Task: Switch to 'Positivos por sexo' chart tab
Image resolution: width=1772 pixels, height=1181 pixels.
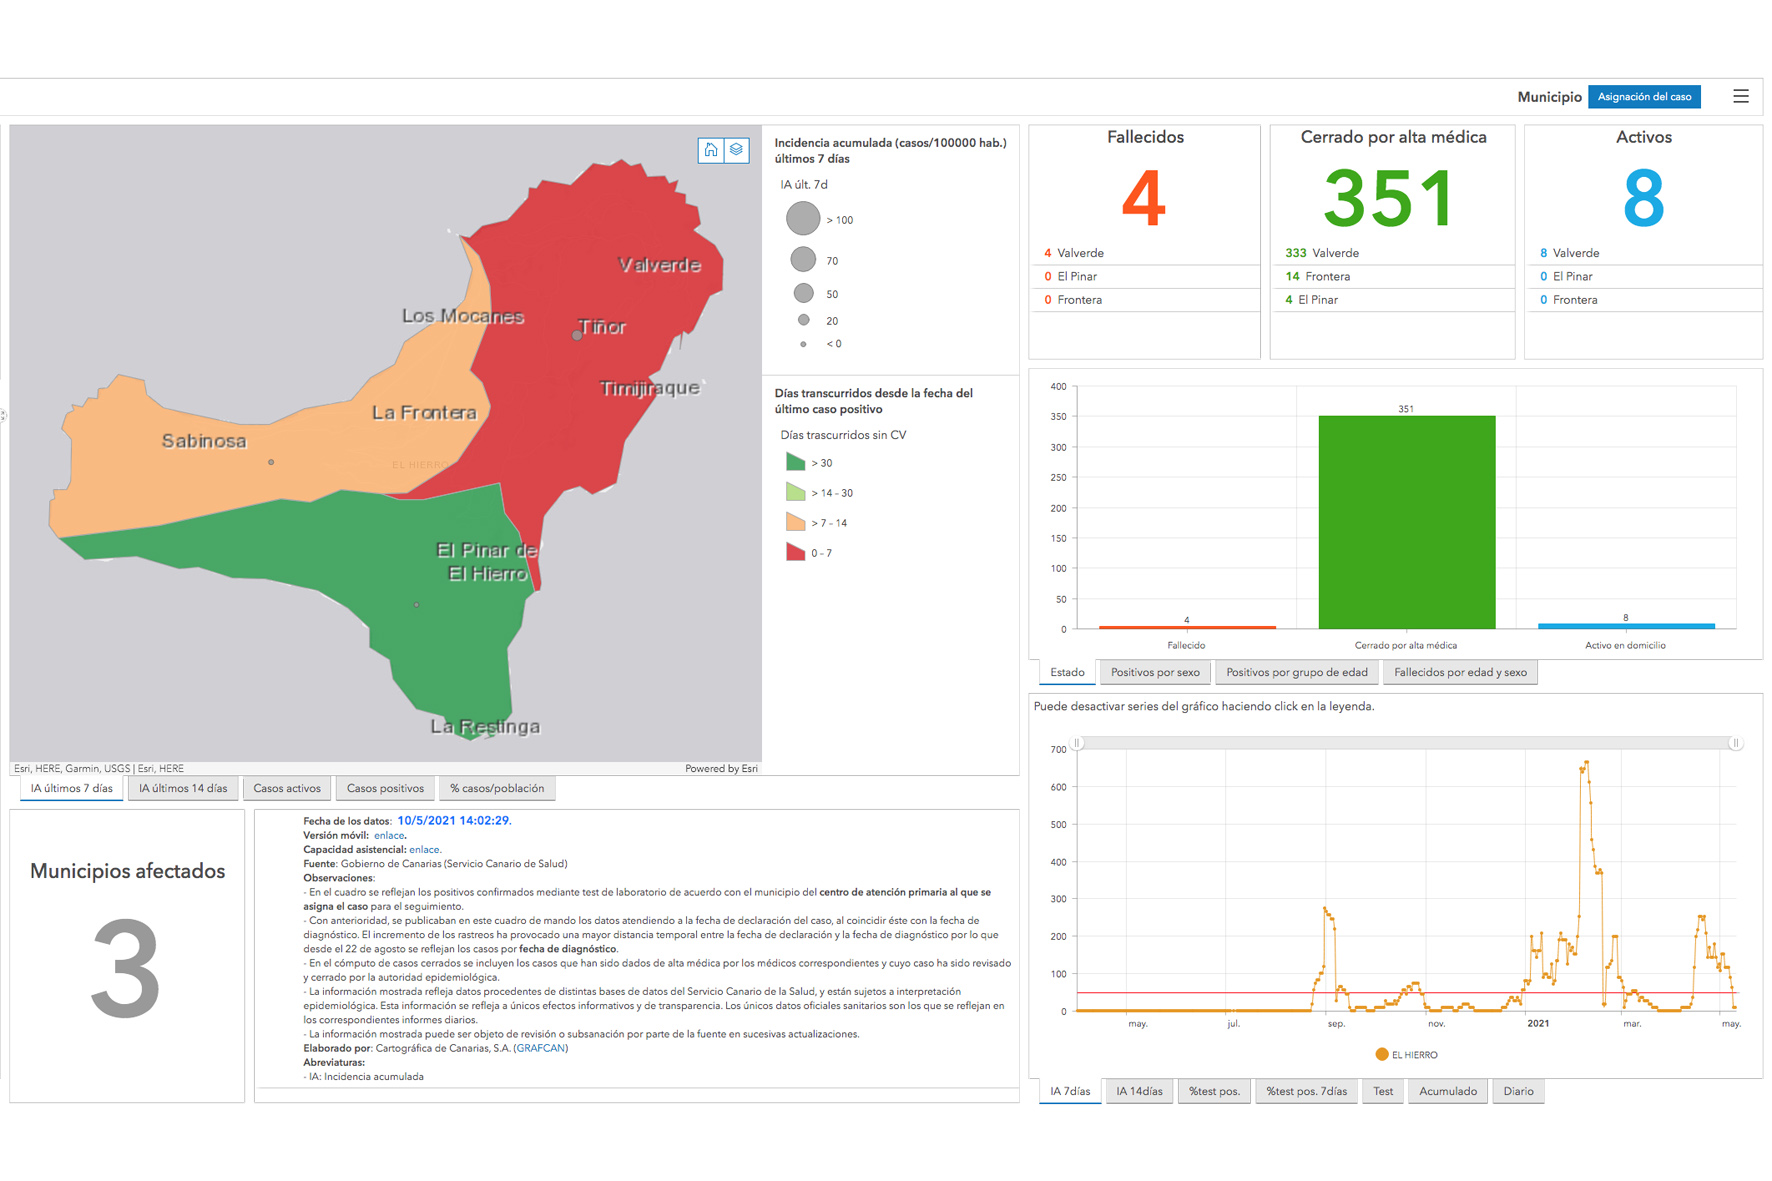Action: [1155, 673]
